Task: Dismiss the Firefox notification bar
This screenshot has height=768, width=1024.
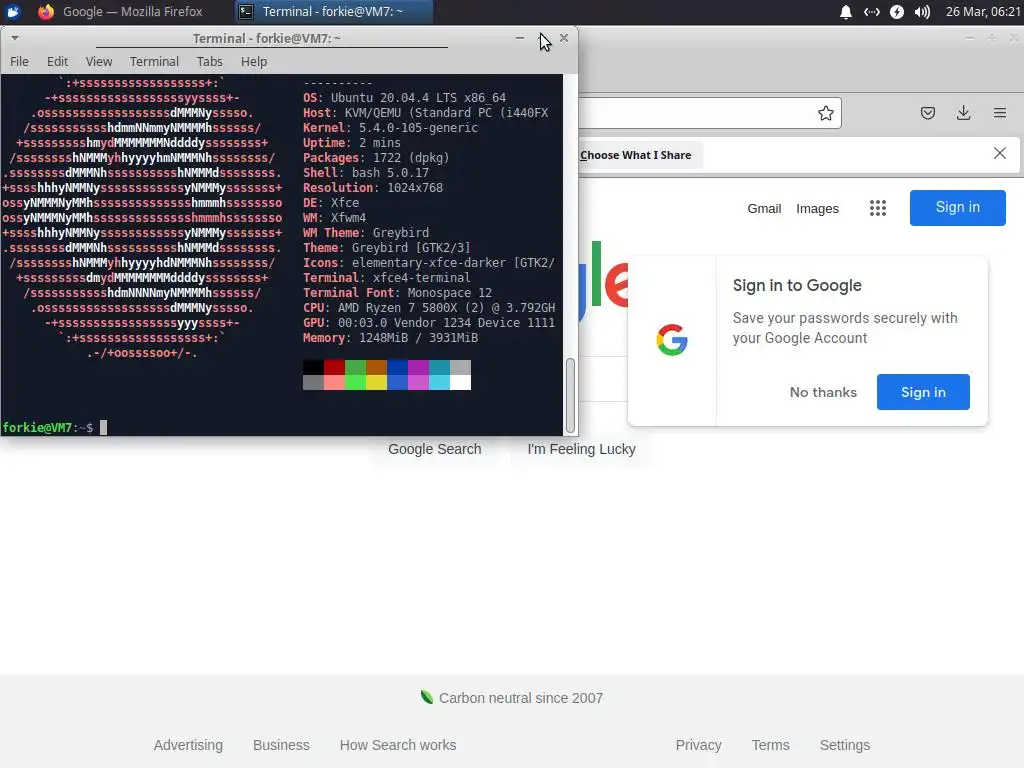Action: (x=1000, y=153)
